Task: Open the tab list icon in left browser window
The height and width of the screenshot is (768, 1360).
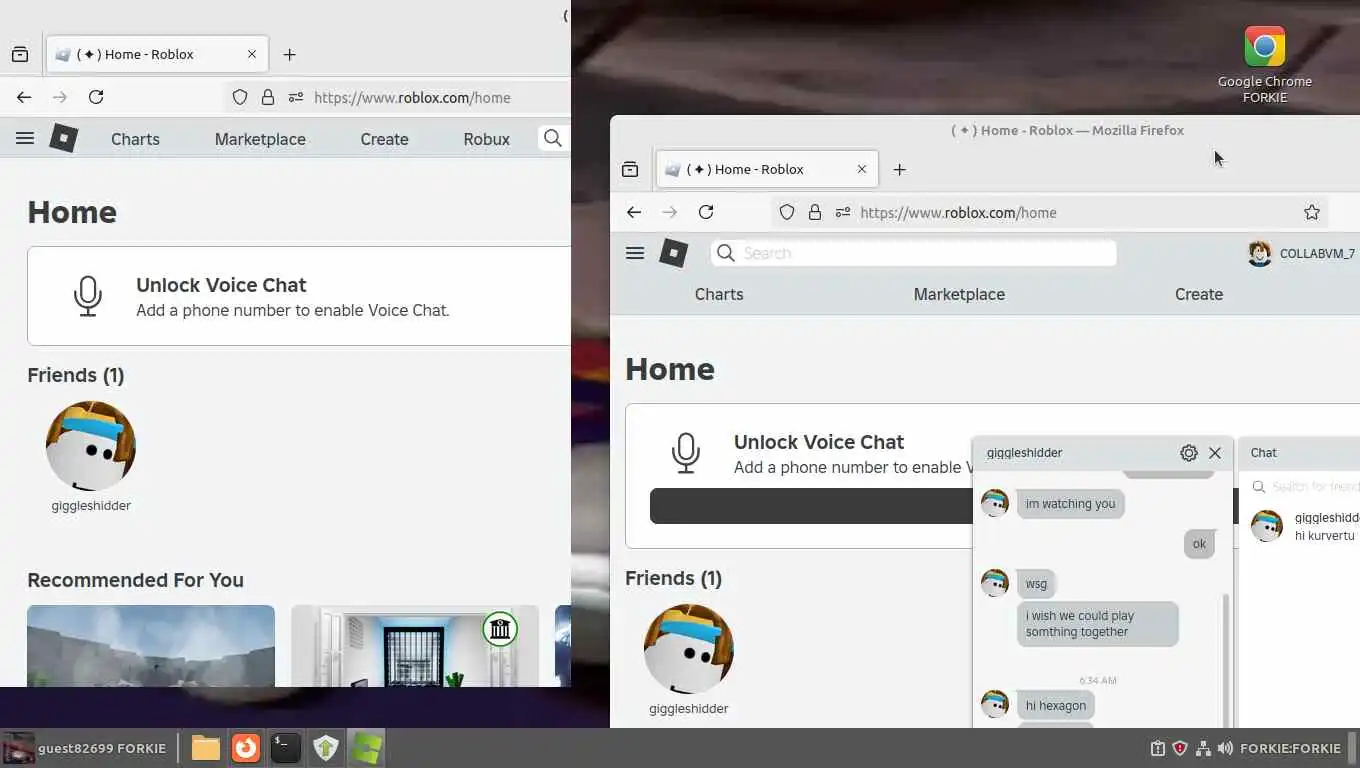Action: click(x=20, y=54)
